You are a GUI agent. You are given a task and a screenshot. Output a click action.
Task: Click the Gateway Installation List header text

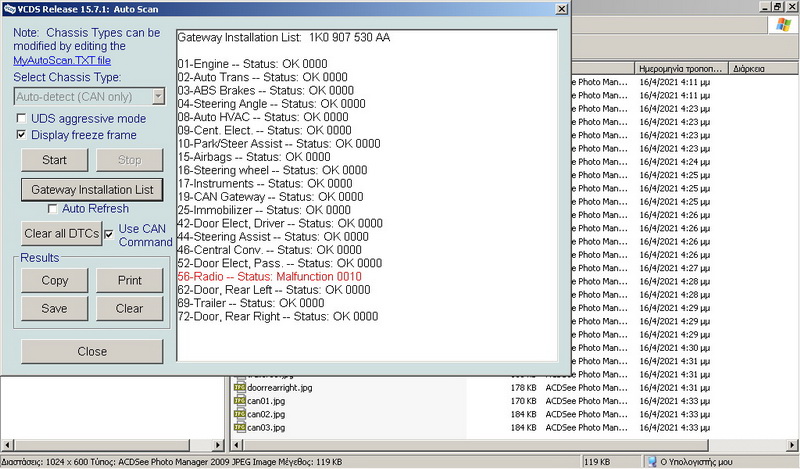click(x=284, y=37)
